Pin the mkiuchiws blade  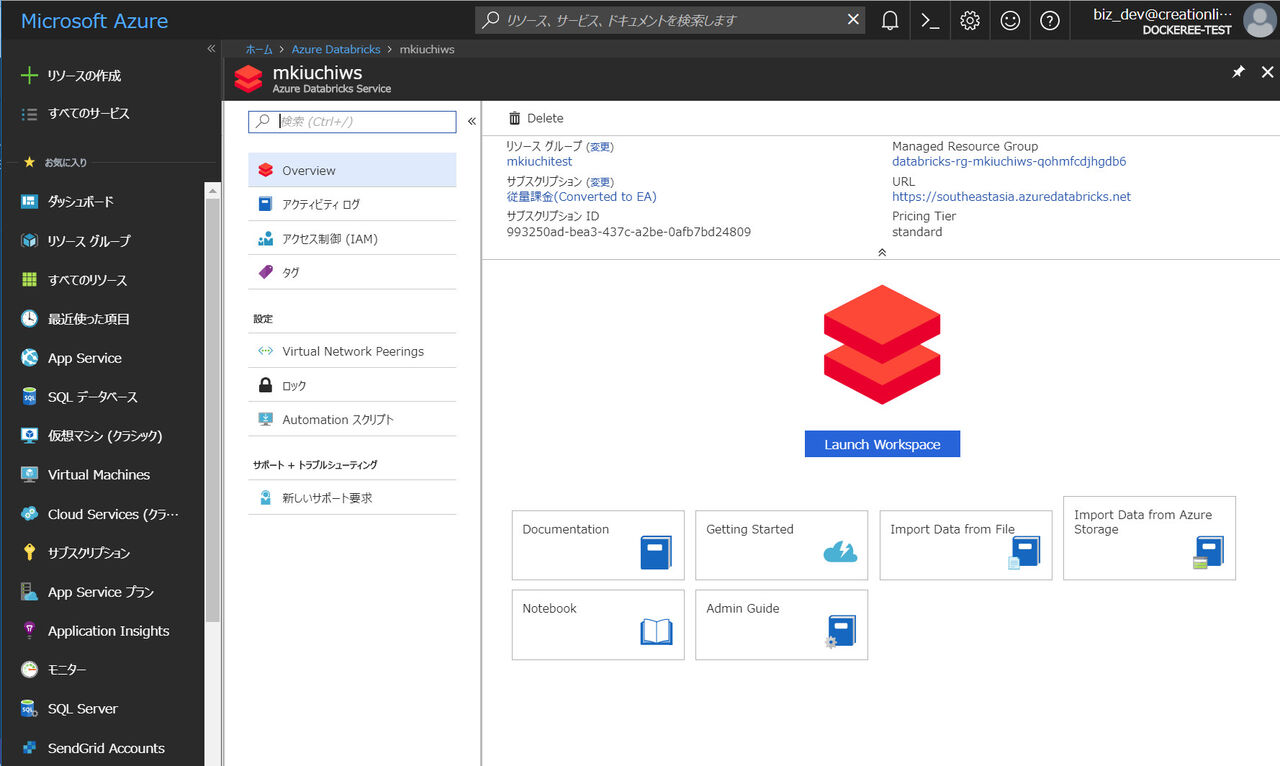[x=1238, y=72]
